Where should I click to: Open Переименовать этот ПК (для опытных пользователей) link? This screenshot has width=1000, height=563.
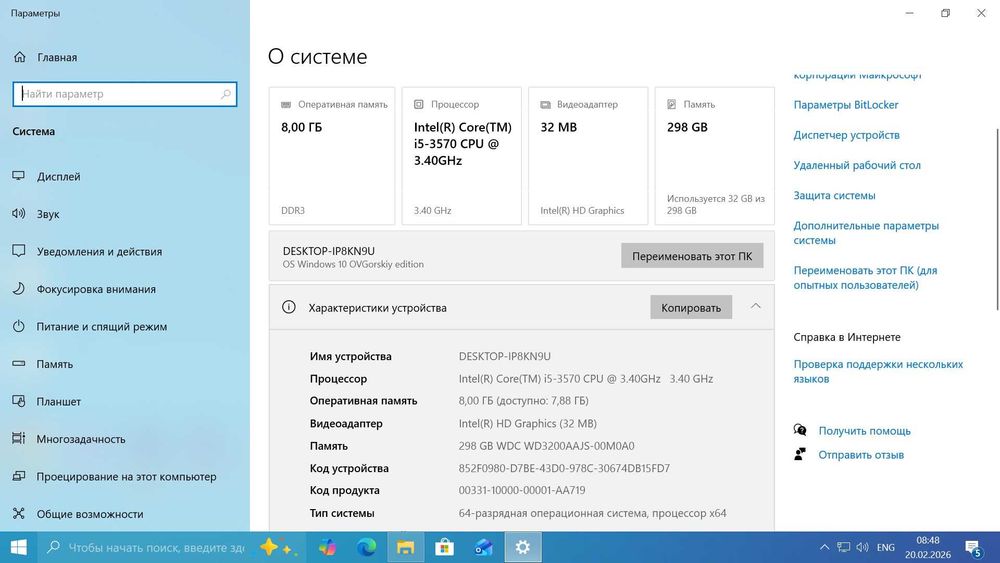(x=865, y=277)
